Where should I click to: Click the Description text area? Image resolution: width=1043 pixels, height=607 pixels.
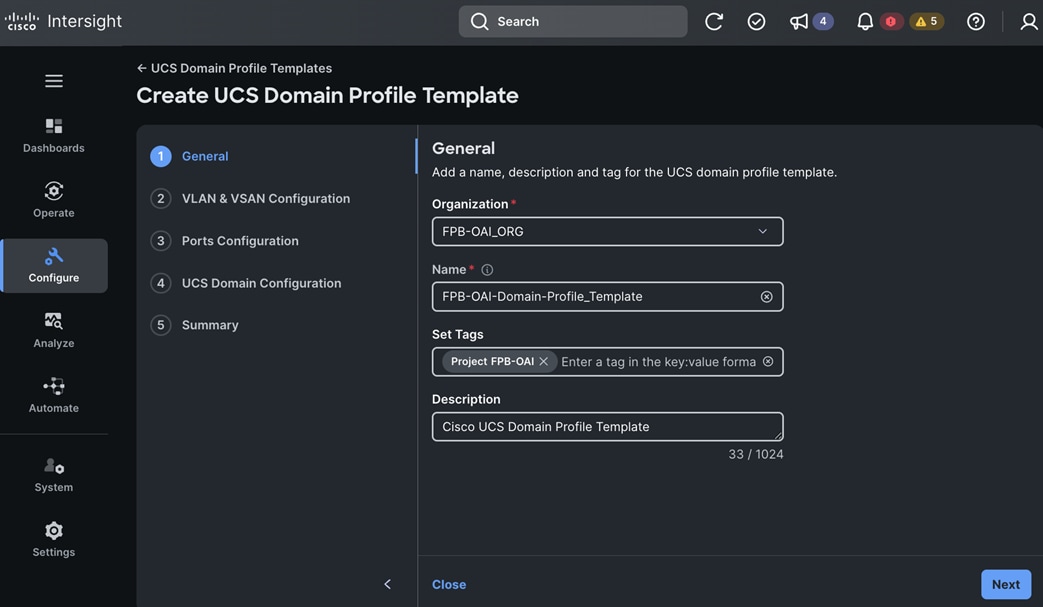(x=607, y=426)
